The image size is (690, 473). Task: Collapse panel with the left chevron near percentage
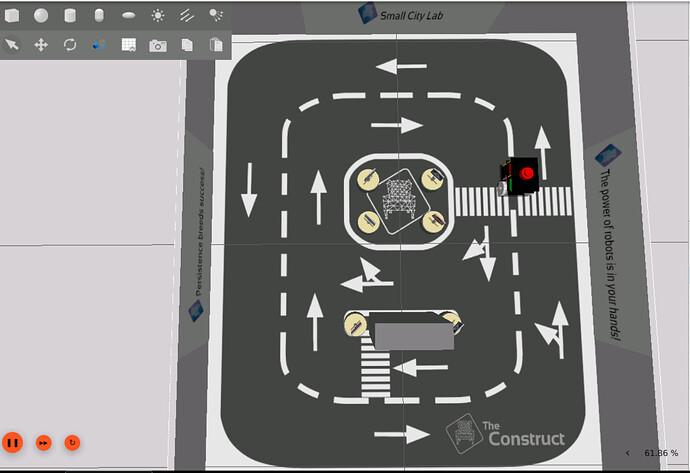tap(628, 453)
